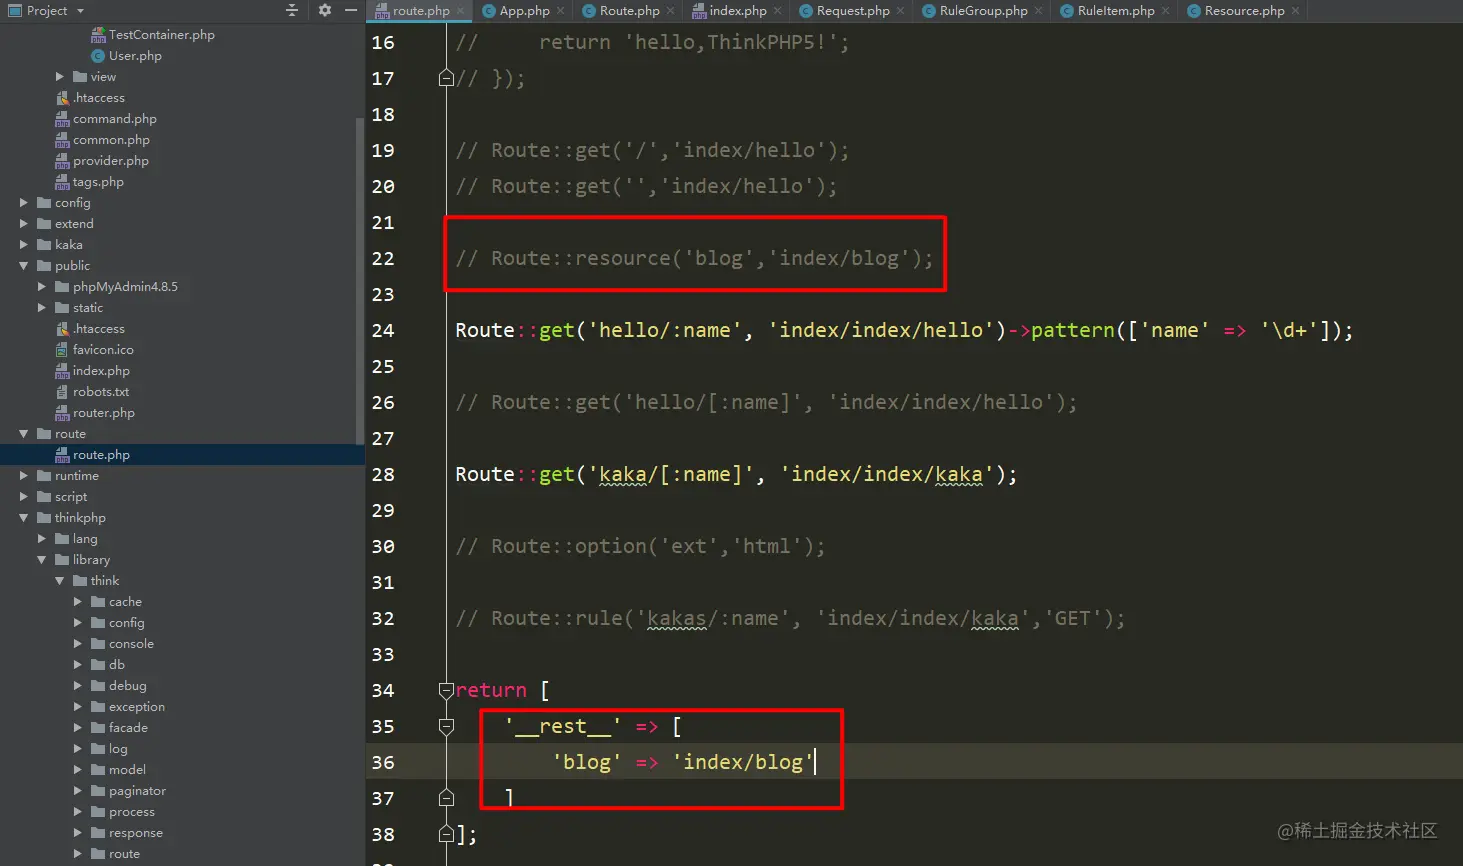Expand the phpMyAdmin4.8.5 folder arrow
The width and height of the screenshot is (1463, 866).
coord(42,287)
